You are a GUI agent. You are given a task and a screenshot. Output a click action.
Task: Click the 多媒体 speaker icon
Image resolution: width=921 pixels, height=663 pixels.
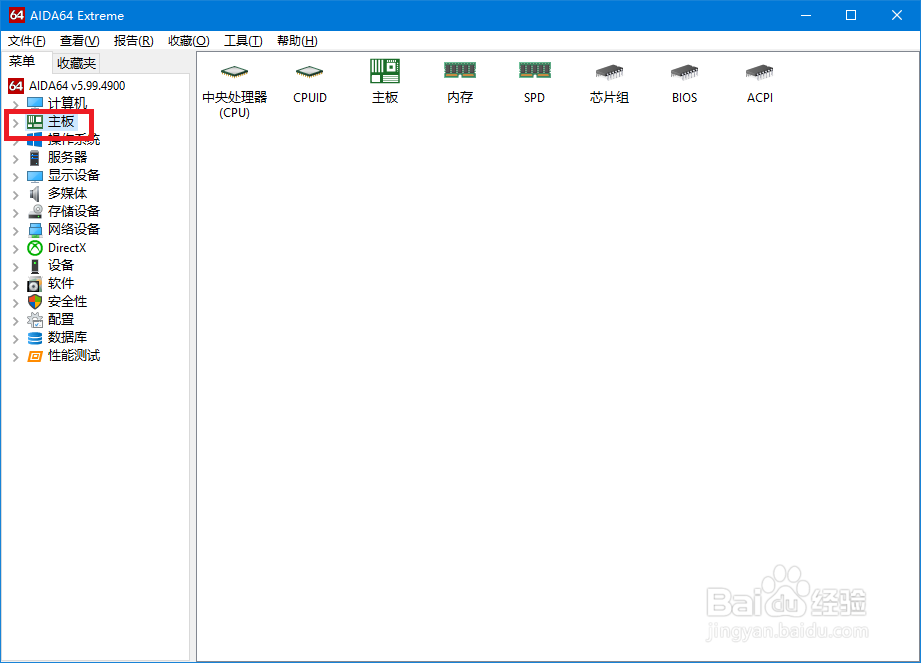click(x=35, y=193)
